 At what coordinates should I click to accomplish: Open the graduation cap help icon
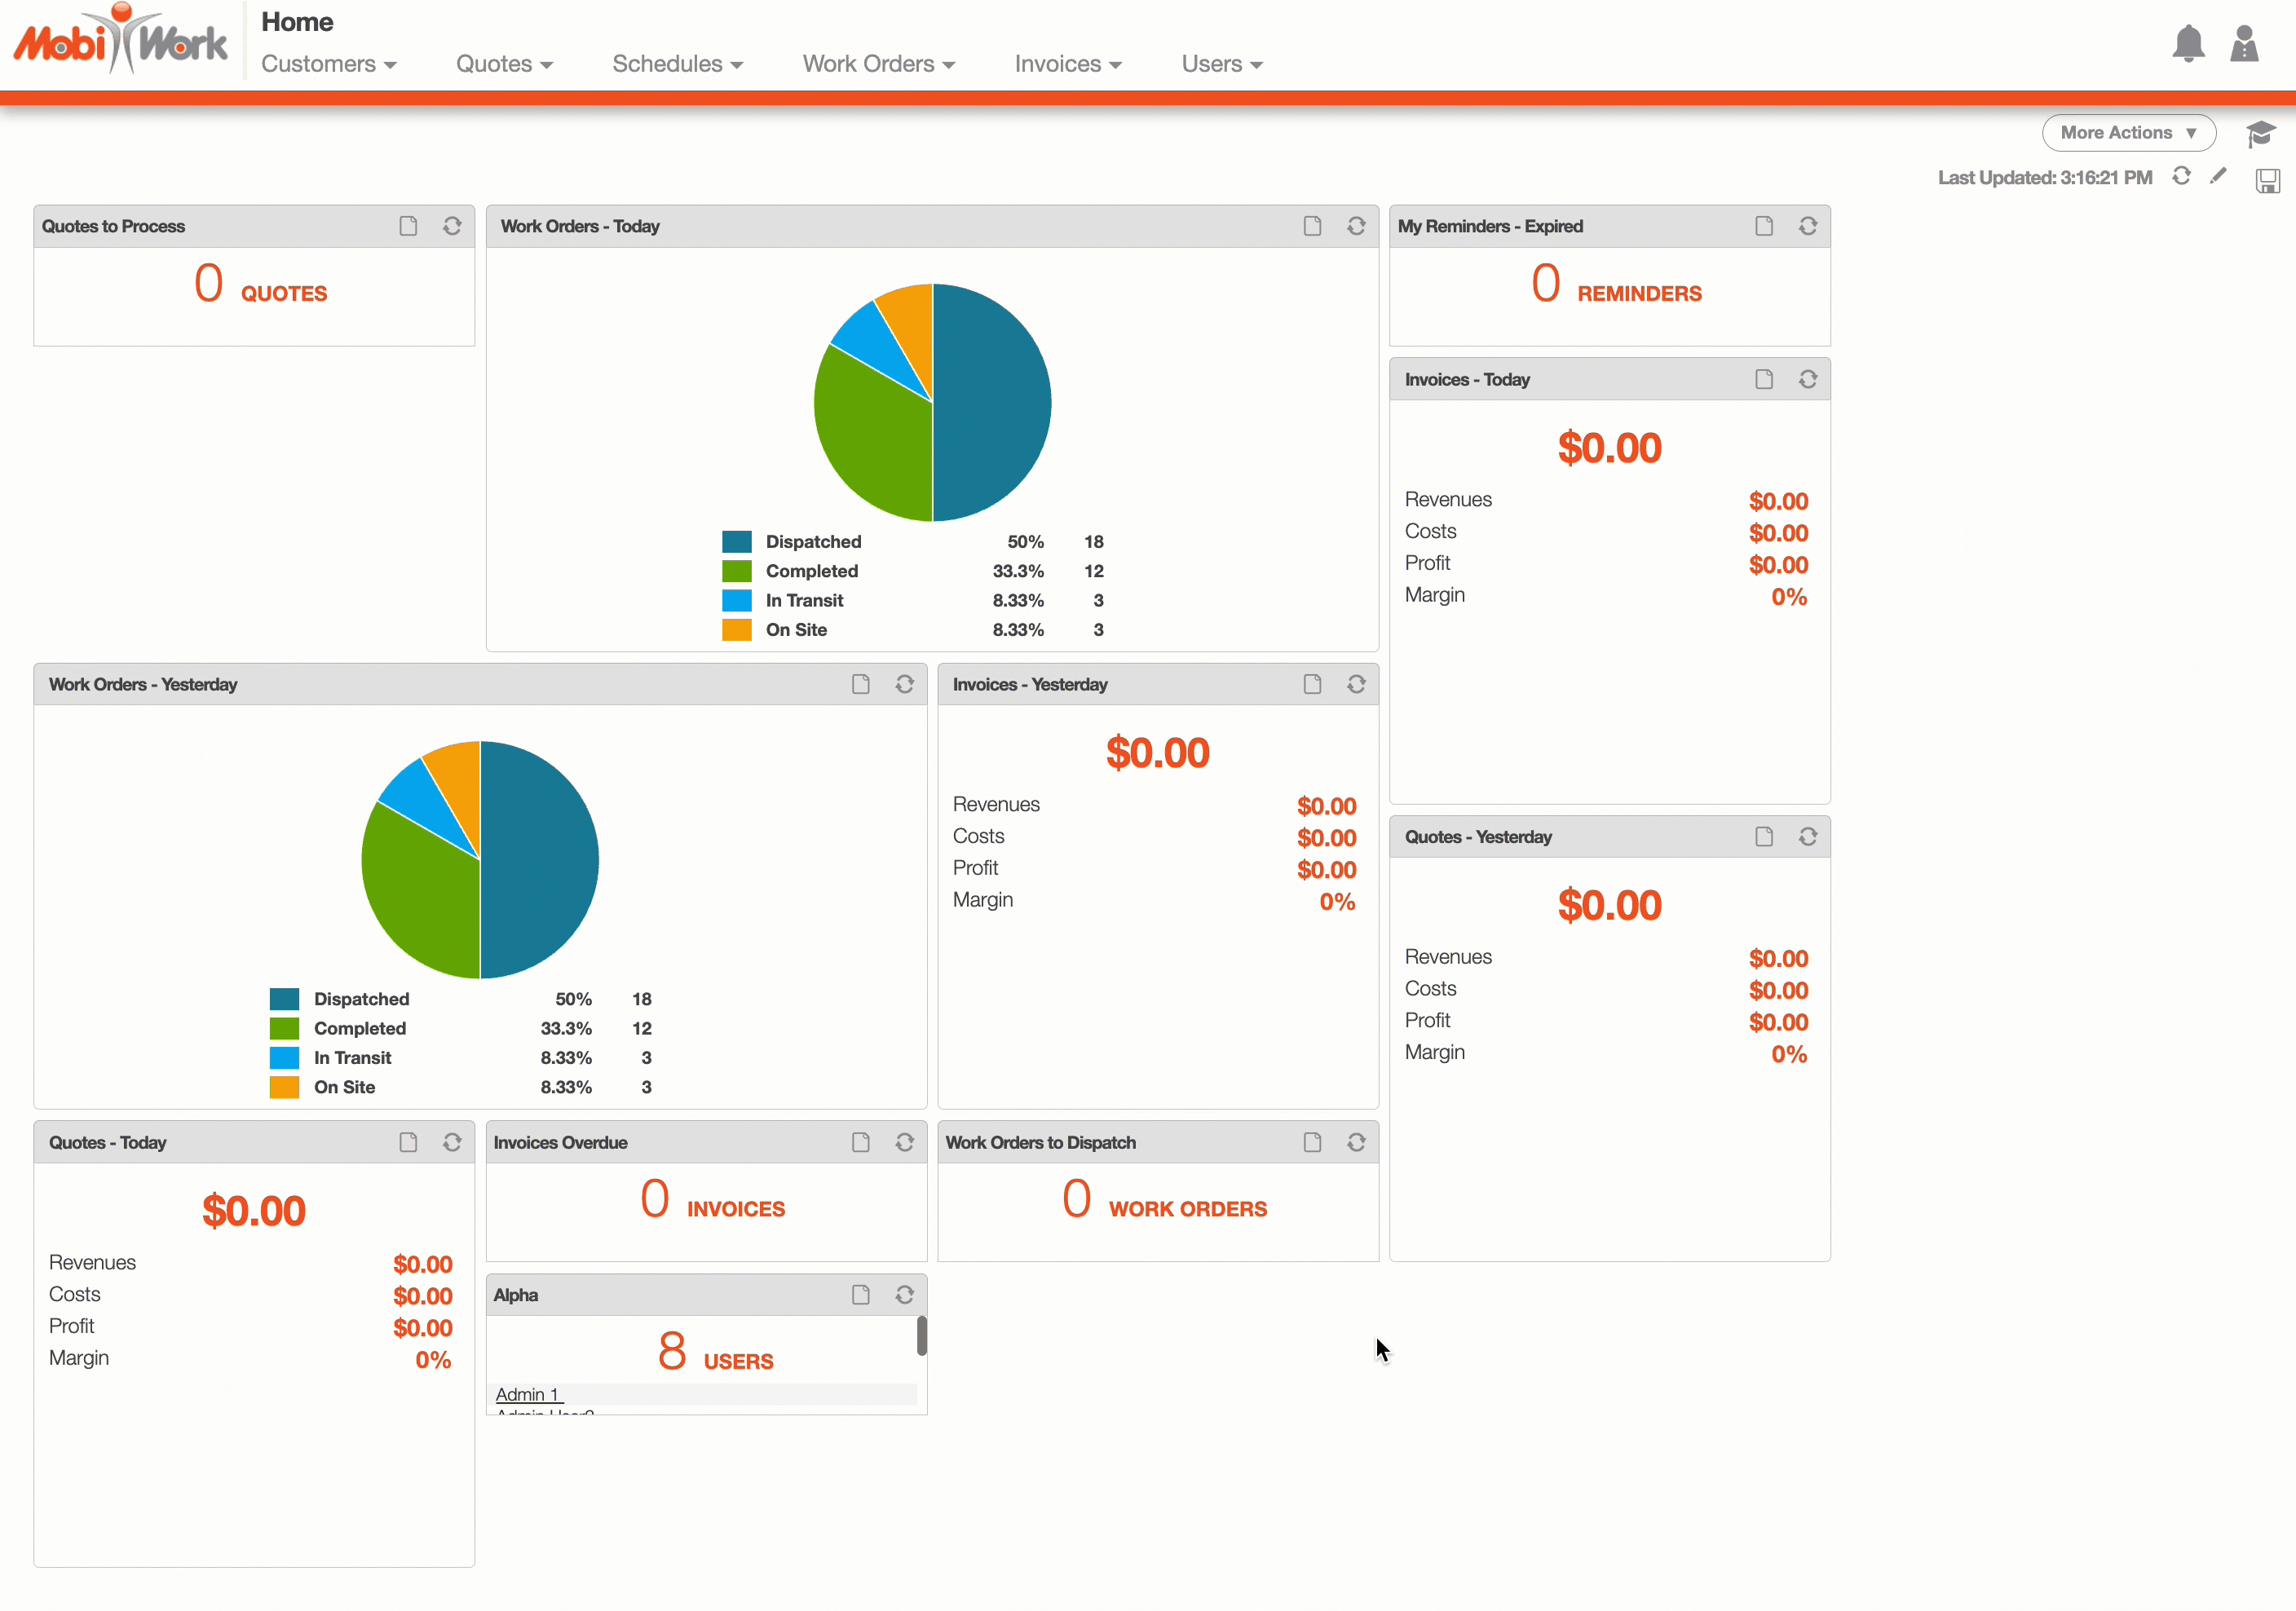[2259, 133]
